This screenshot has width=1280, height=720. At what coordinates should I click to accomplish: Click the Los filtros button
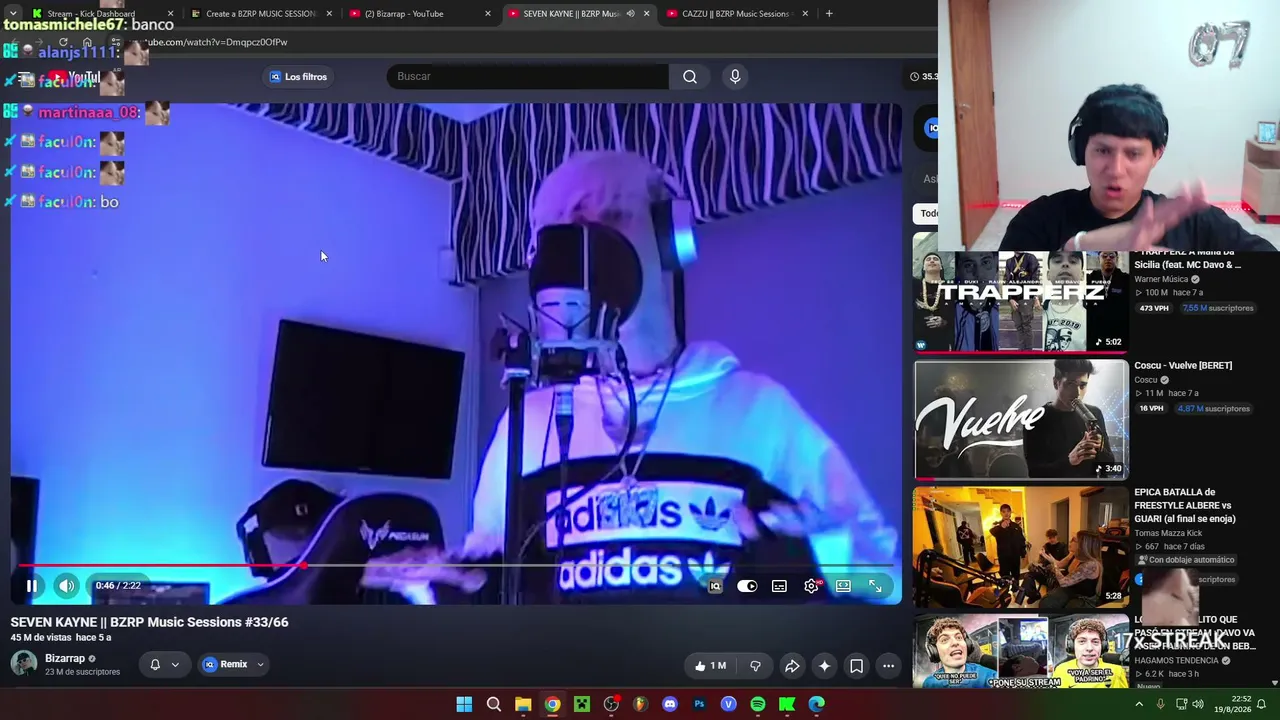tap(298, 77)
